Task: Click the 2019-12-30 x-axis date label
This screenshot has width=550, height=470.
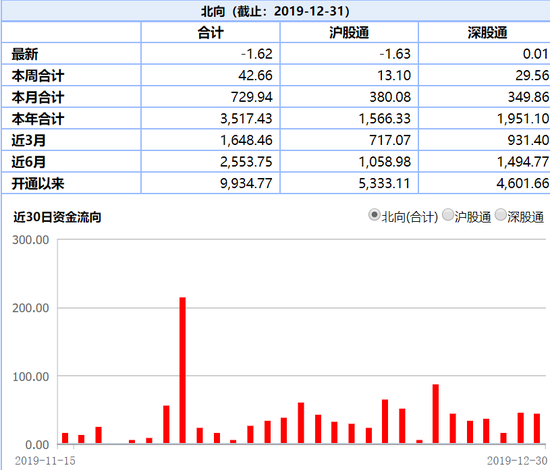Action: coord(517,461)
